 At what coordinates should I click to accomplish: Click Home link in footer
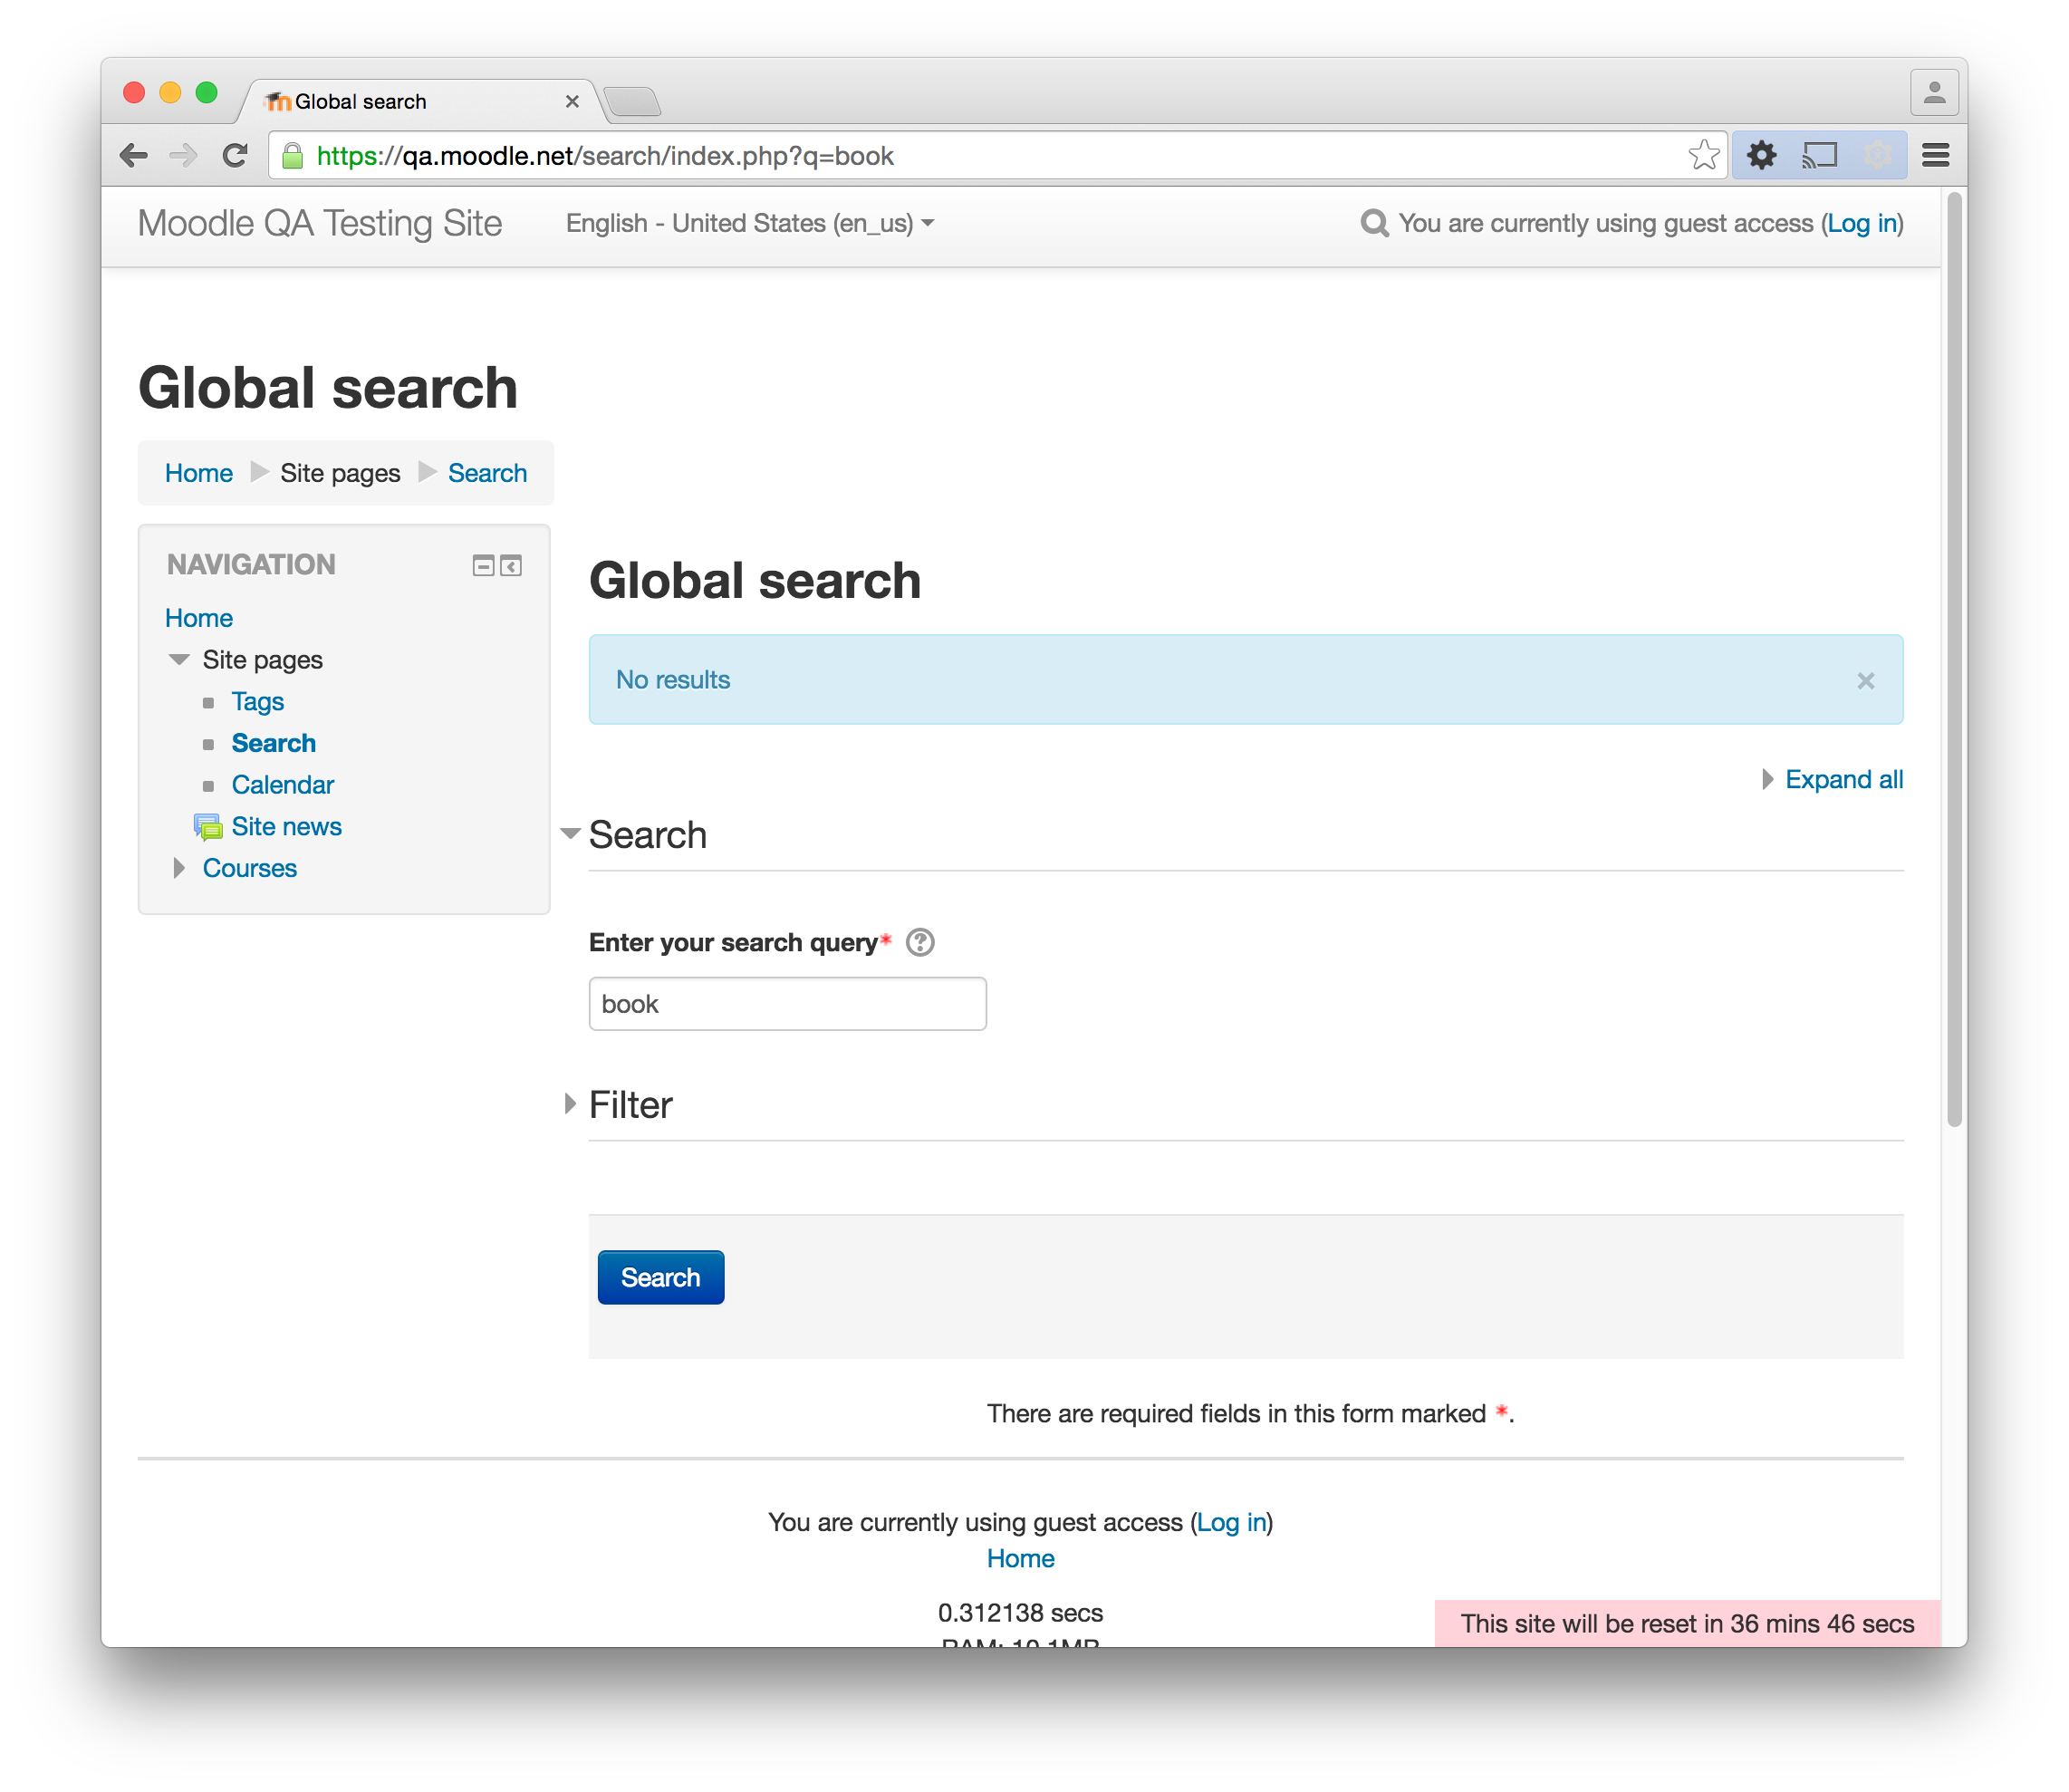coord(1020,1558)
